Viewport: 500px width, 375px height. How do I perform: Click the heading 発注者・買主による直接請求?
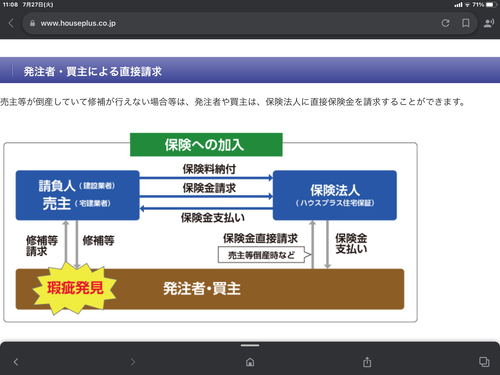[x=93, y=71]
